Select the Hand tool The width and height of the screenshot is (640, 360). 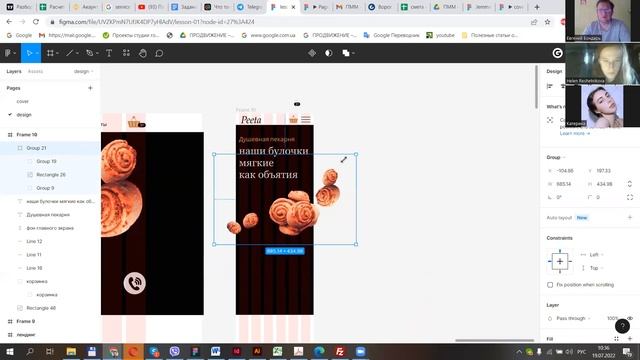142,53
